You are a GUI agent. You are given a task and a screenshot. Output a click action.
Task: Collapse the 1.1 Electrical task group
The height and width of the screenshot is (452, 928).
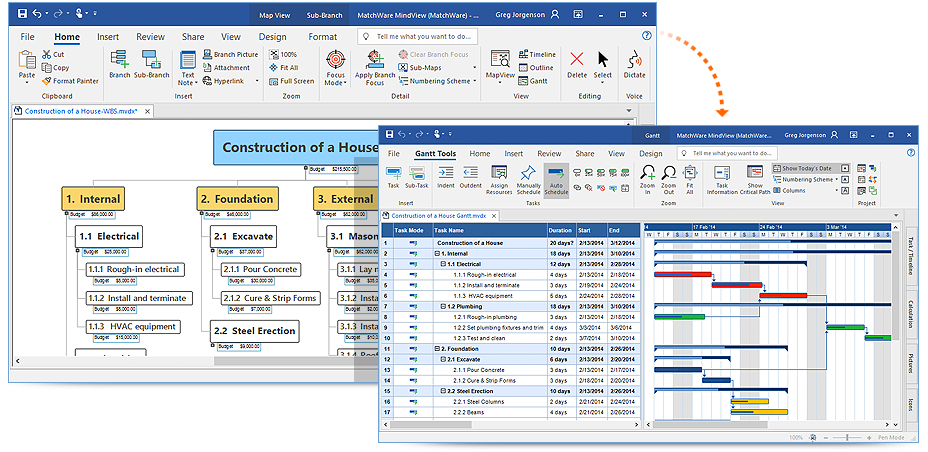point(443,264)
